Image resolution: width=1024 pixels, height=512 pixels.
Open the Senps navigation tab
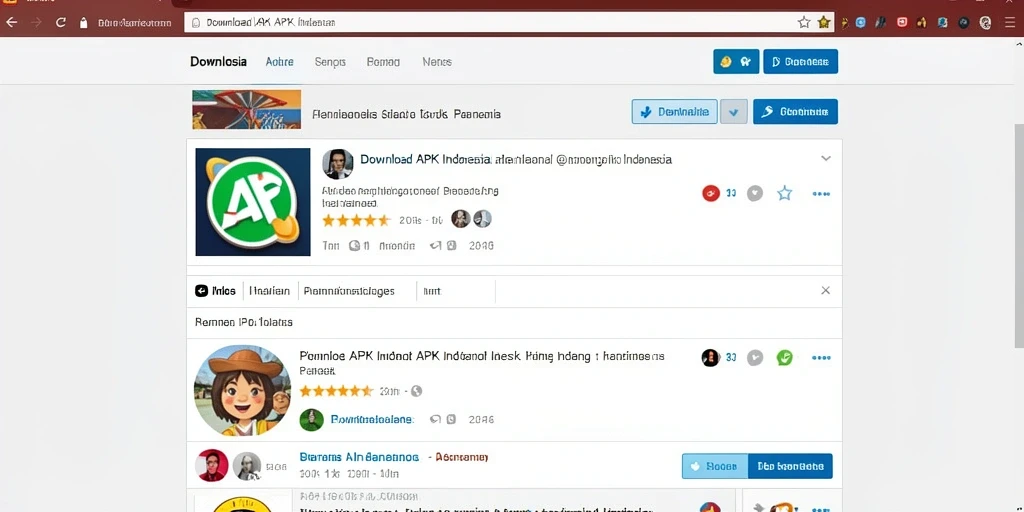(330, 61)
